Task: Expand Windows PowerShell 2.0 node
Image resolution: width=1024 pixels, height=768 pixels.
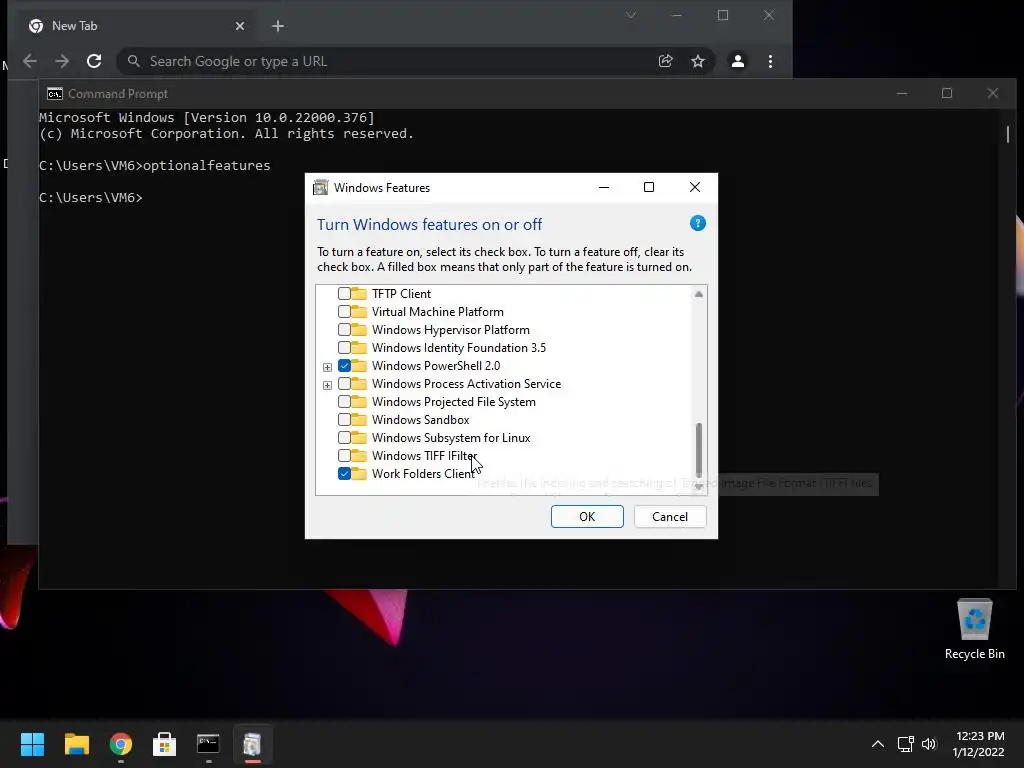Action: [327, 367]
